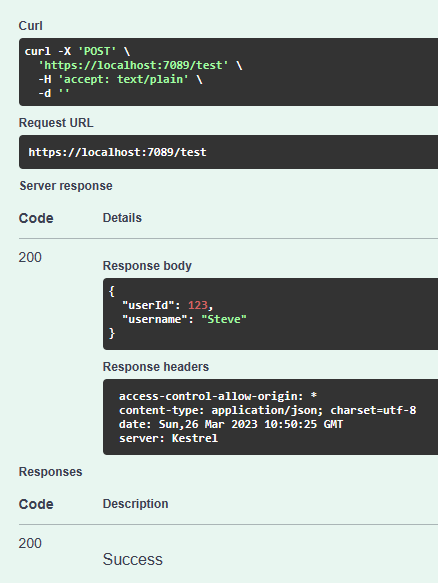
Task: Click the 'Code' column header under Server response
Action: pyautogui.click(x=36, y=218)
